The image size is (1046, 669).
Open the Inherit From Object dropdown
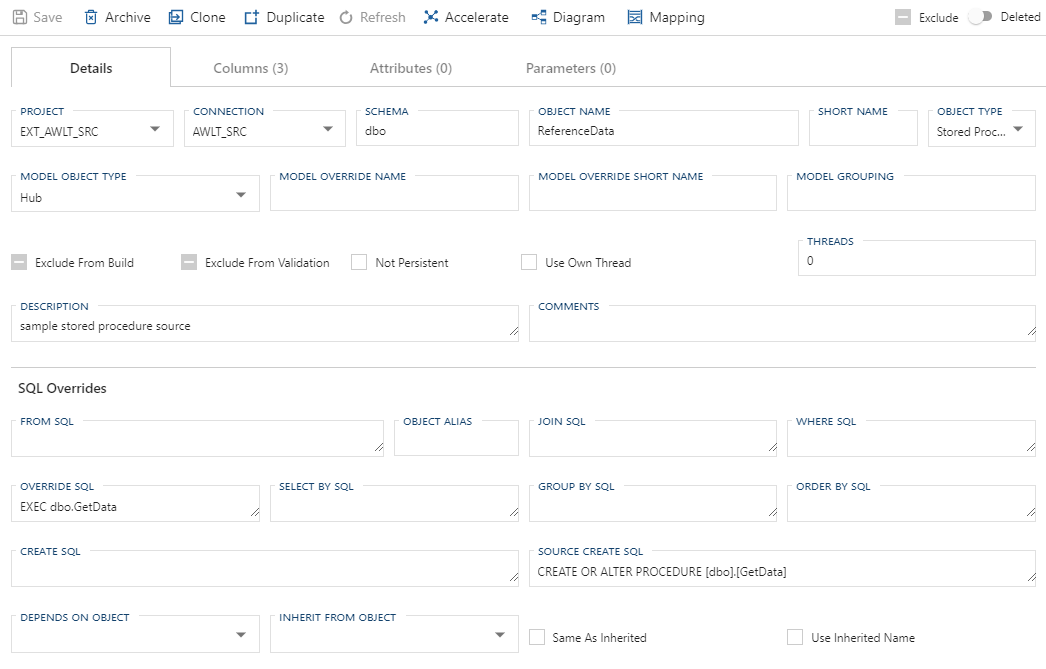coord(394,635)
